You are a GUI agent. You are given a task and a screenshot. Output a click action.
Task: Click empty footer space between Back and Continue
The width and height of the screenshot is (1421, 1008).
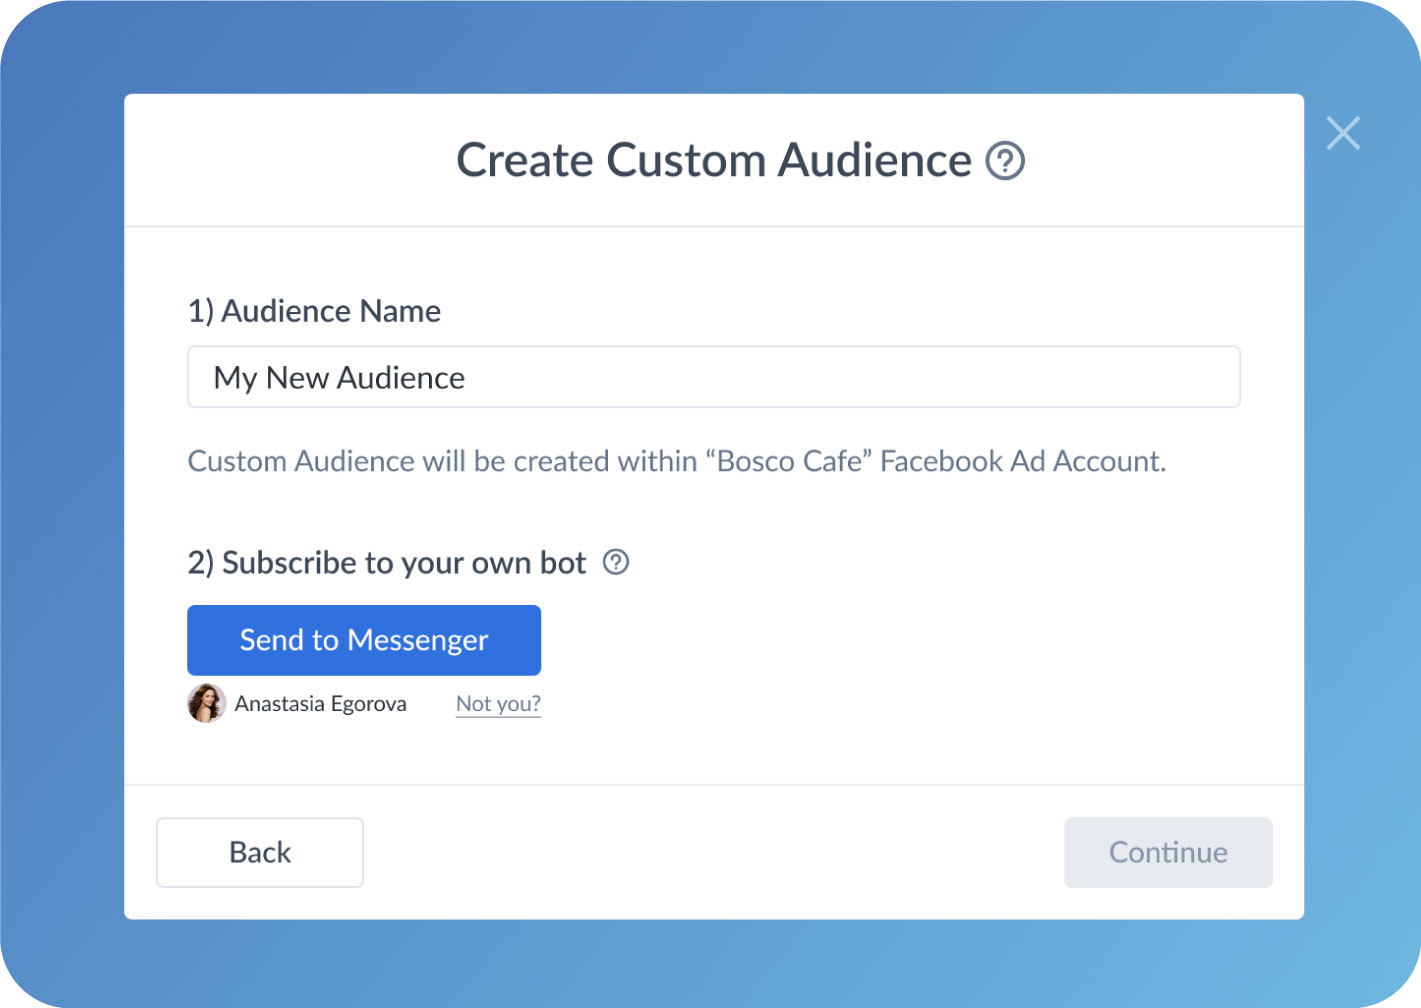coord(710,852)
